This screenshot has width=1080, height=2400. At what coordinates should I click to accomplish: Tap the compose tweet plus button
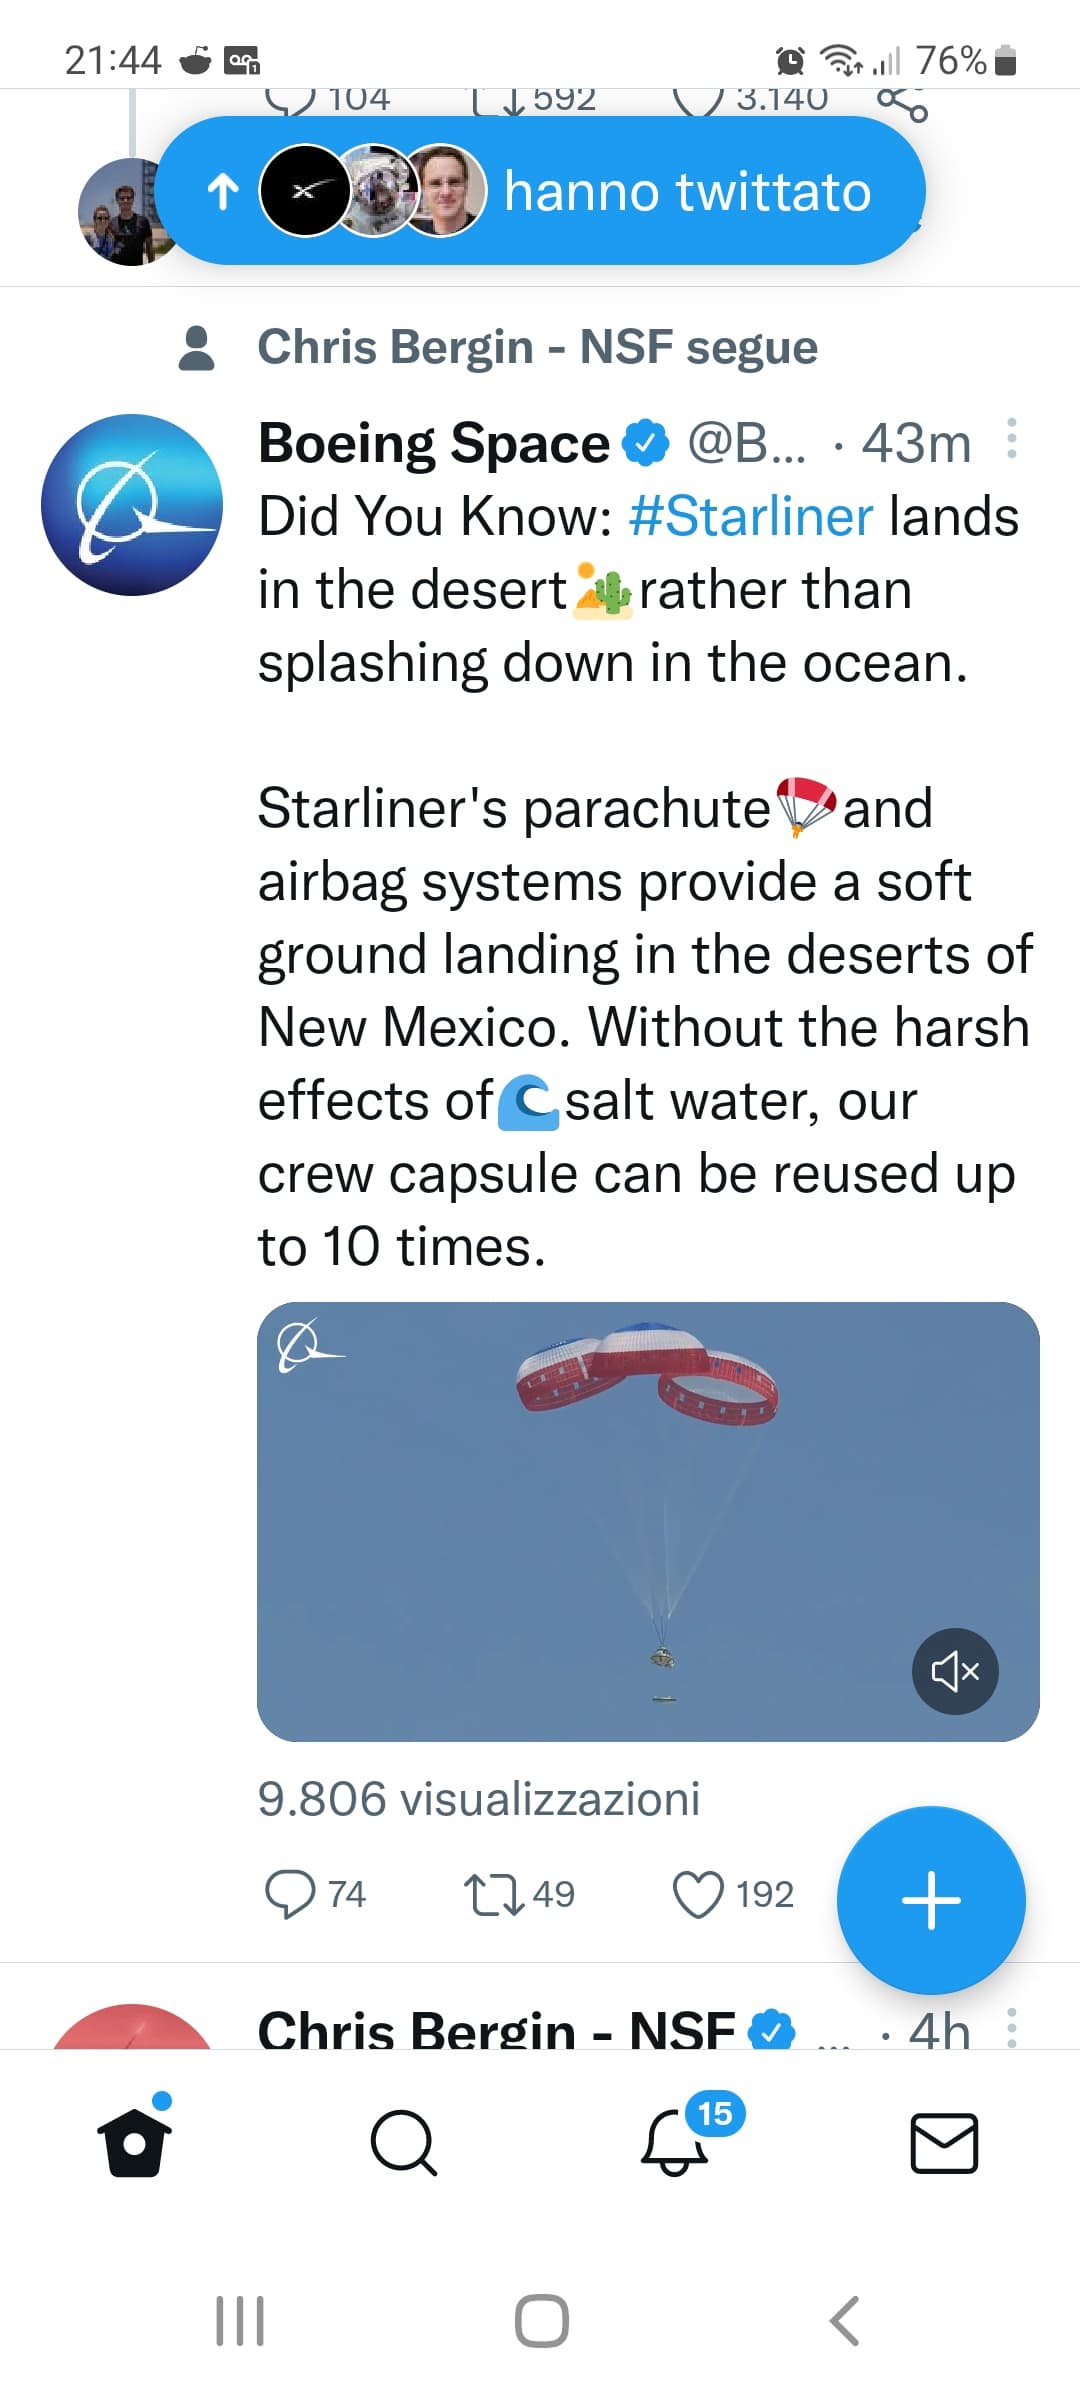[x=930, y=1899]
